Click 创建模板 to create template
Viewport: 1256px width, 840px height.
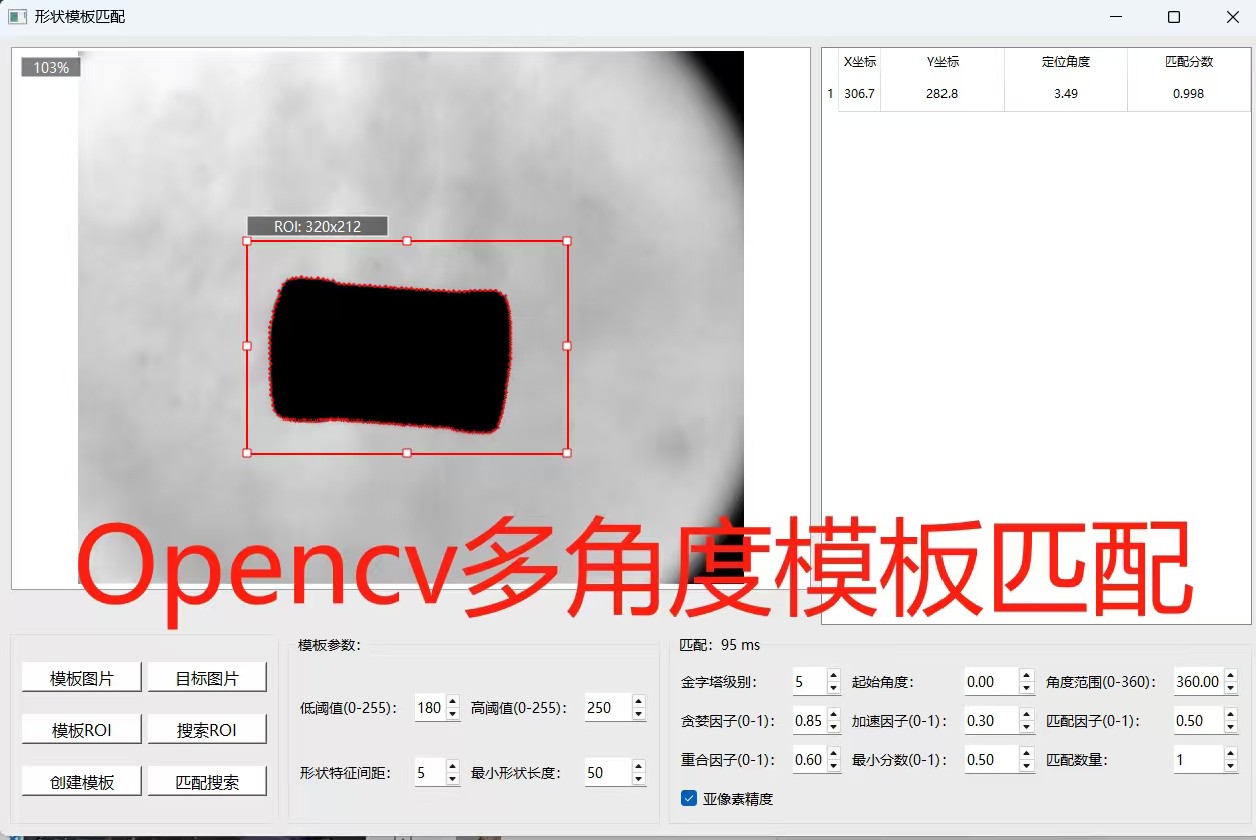tap(82, 782)
